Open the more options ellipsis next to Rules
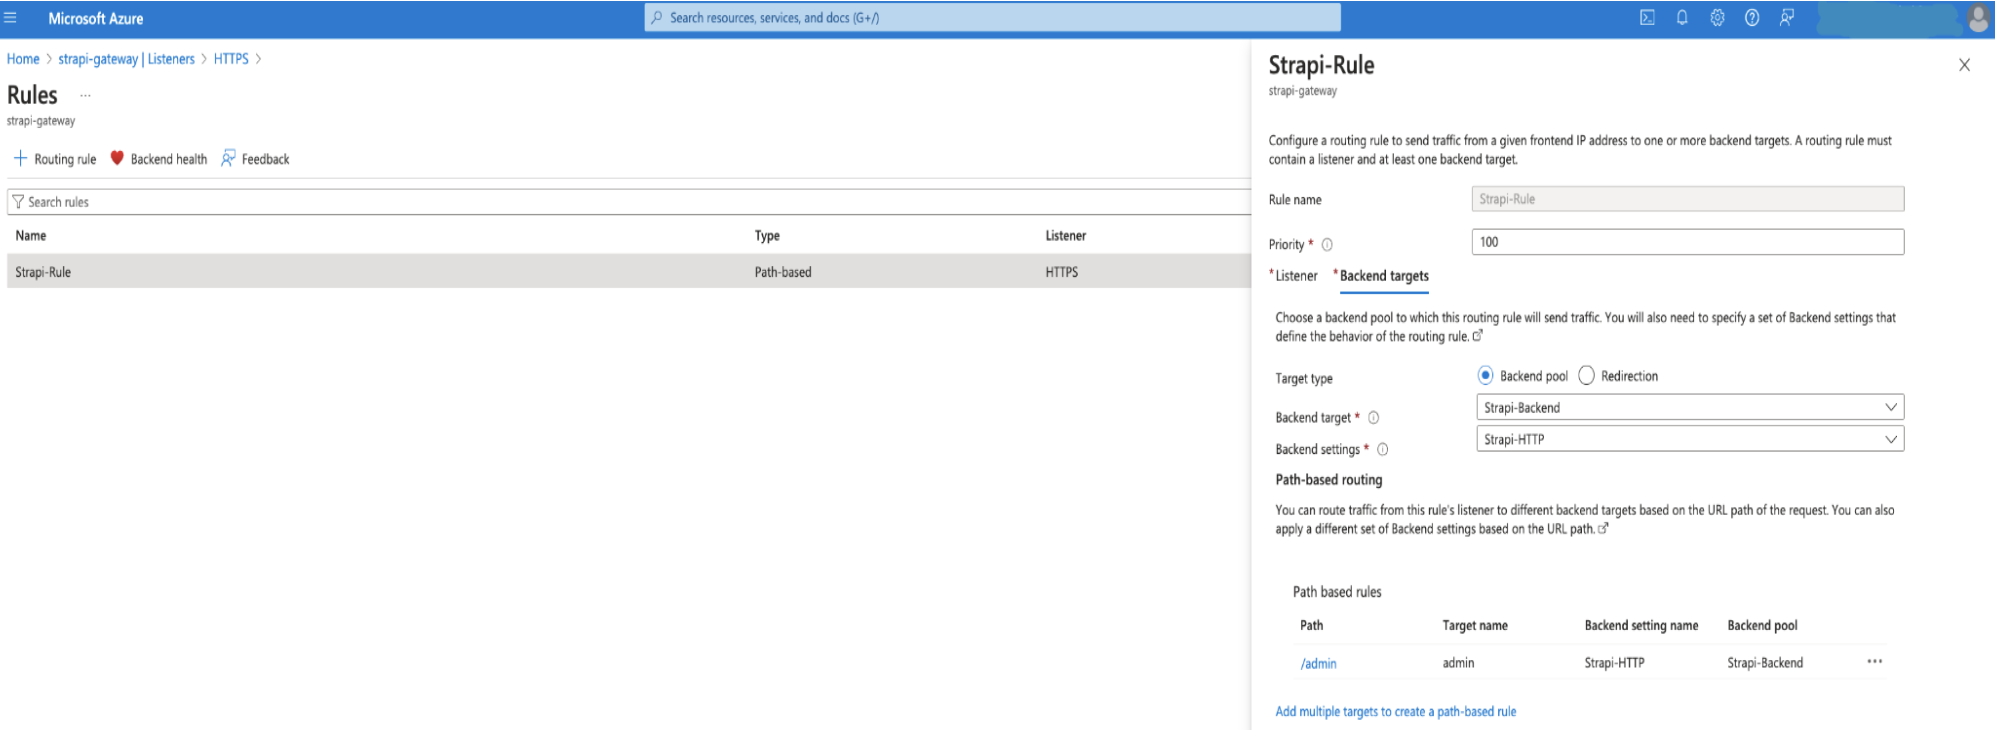This screenshot has height=730, width=1996. click(85, 96)
